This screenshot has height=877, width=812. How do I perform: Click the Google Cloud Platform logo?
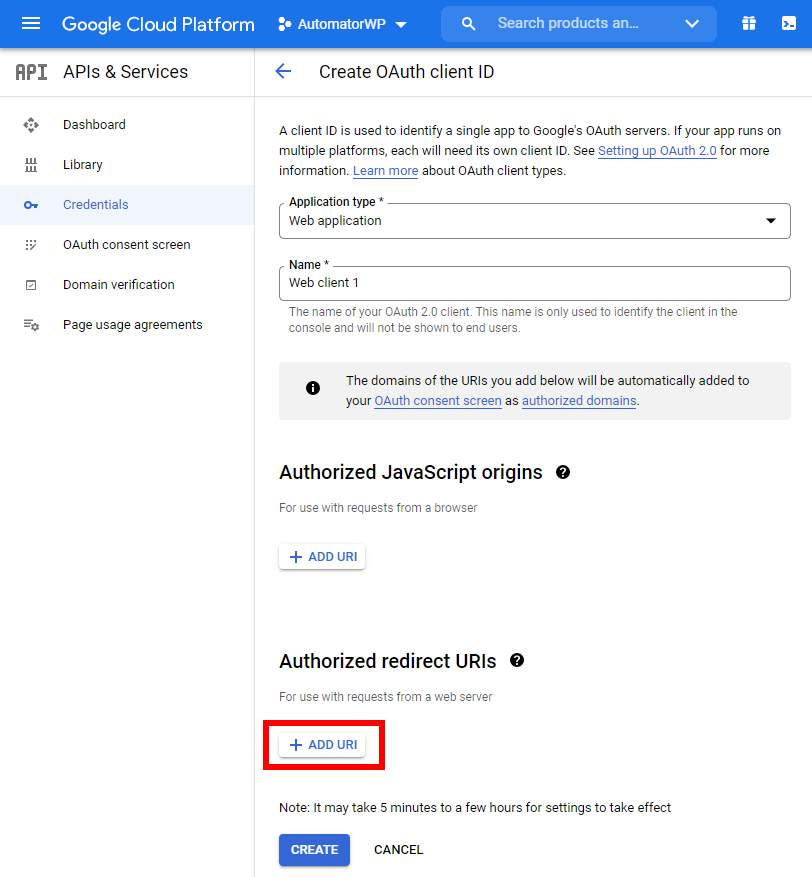[x=158, y=24]
